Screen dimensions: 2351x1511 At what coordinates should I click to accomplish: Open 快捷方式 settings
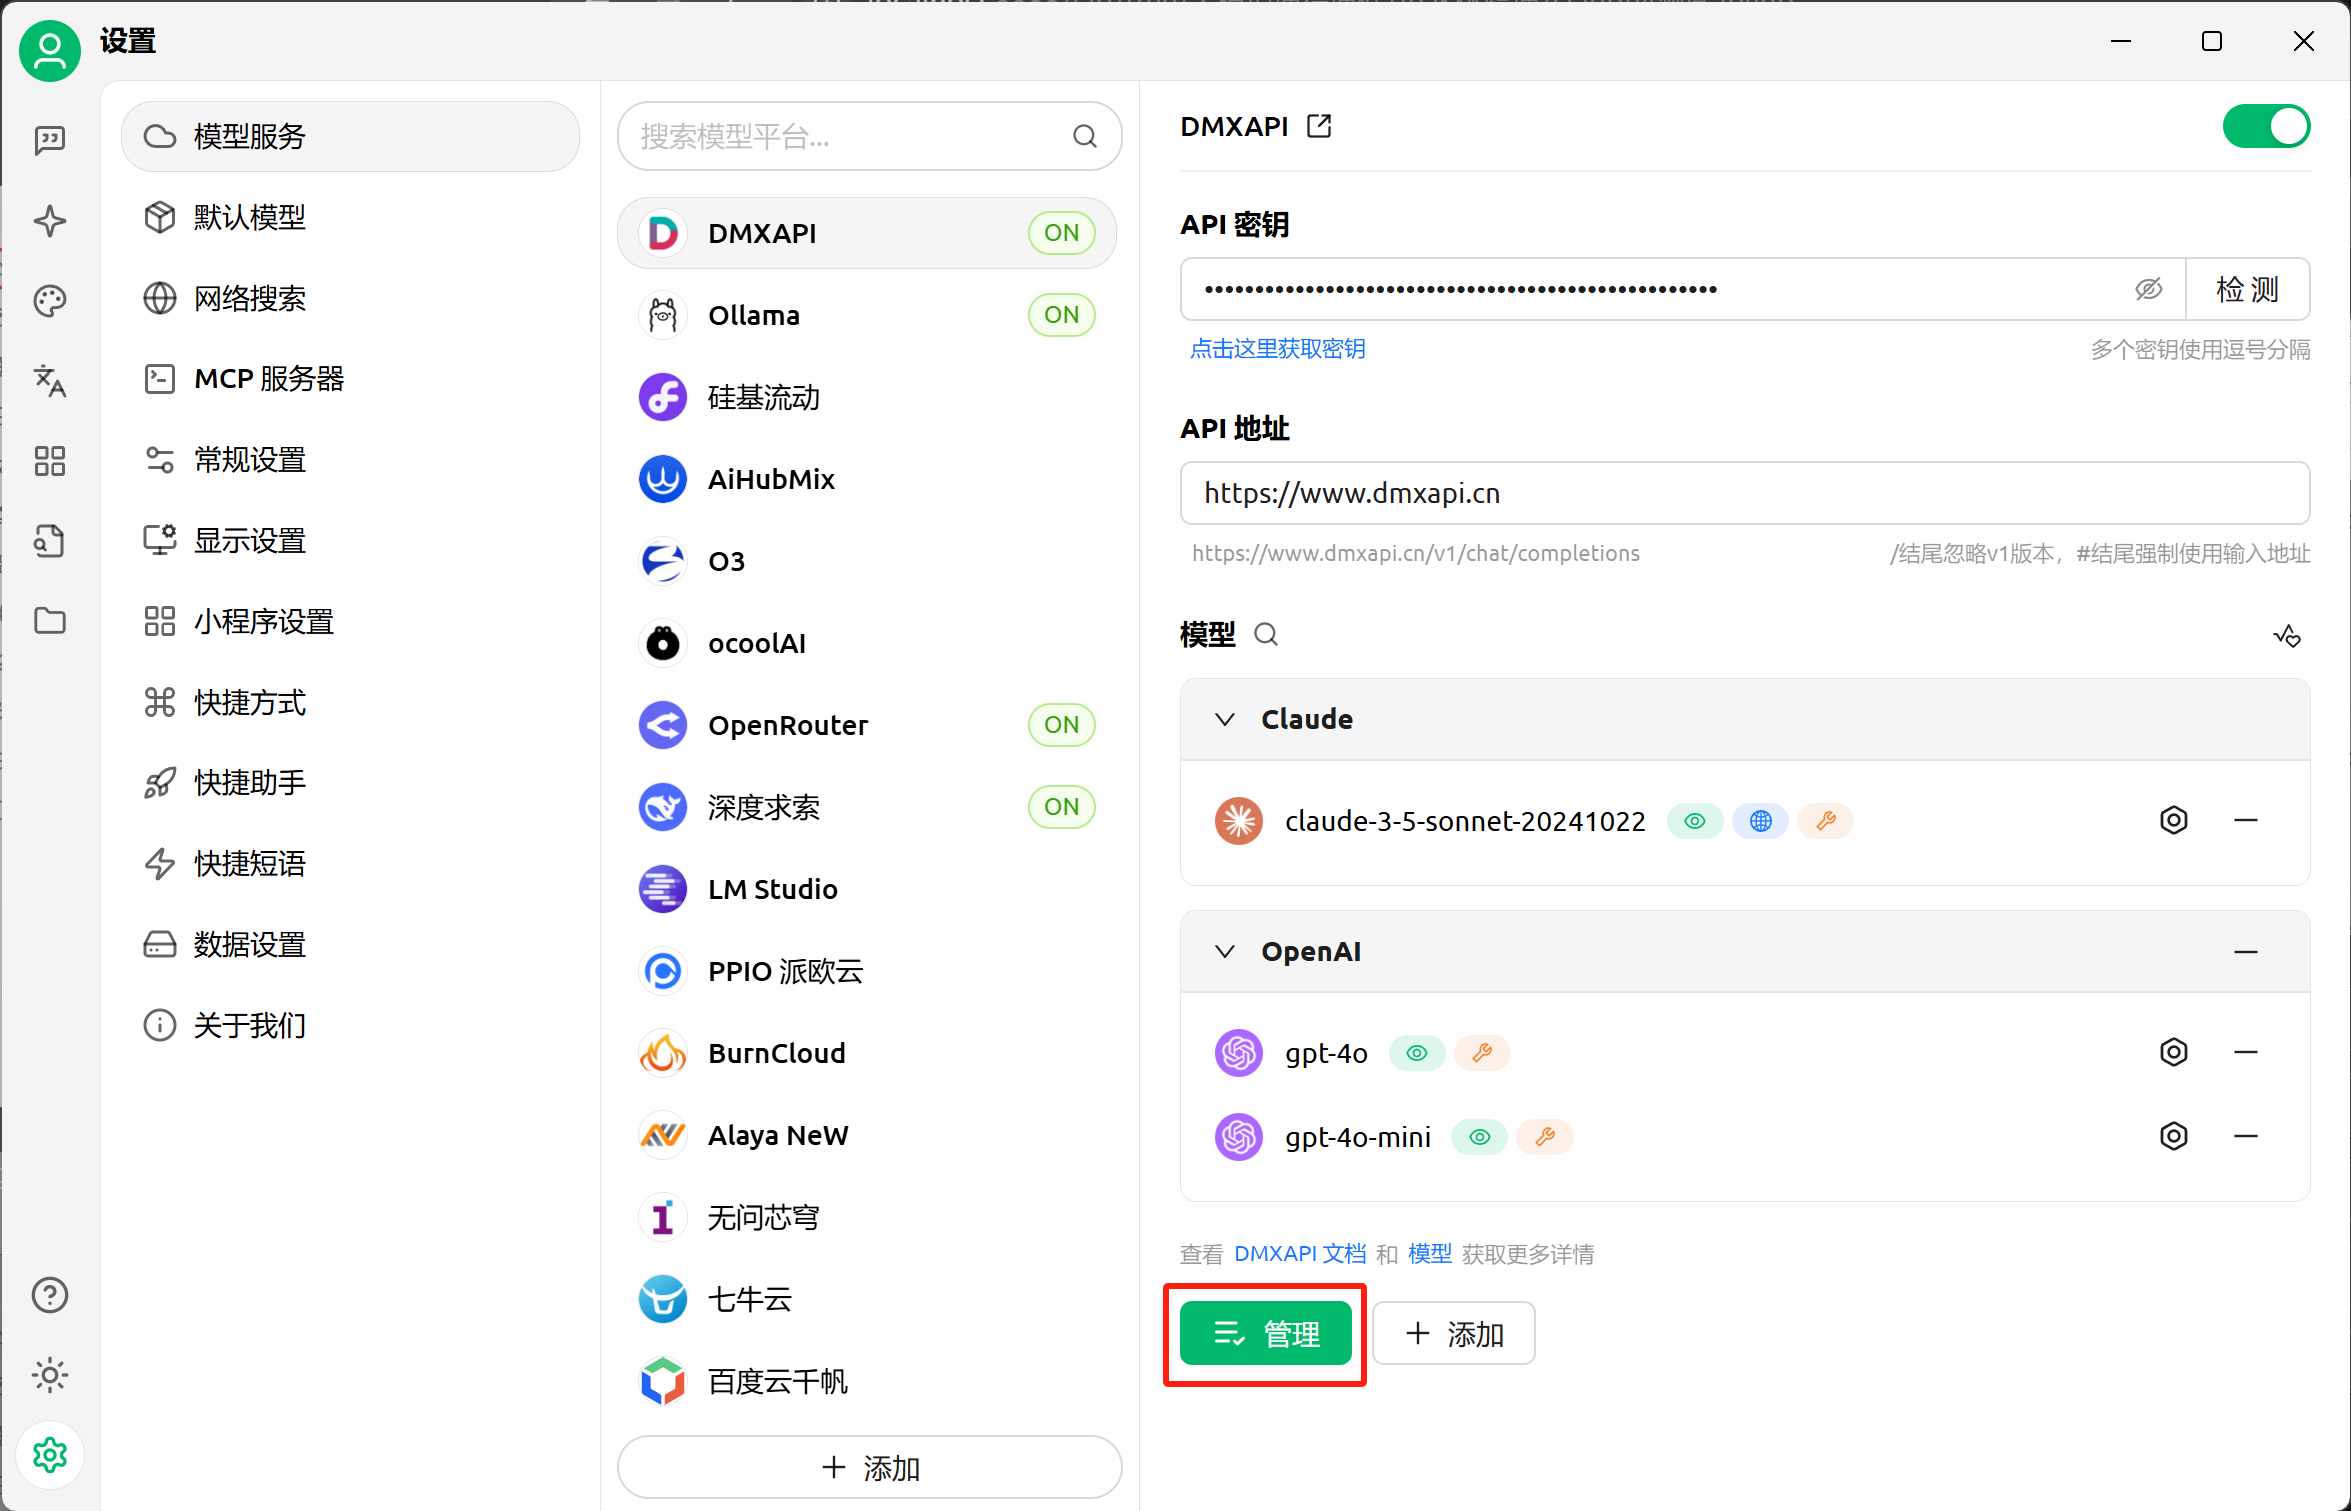tap(350, 703)
